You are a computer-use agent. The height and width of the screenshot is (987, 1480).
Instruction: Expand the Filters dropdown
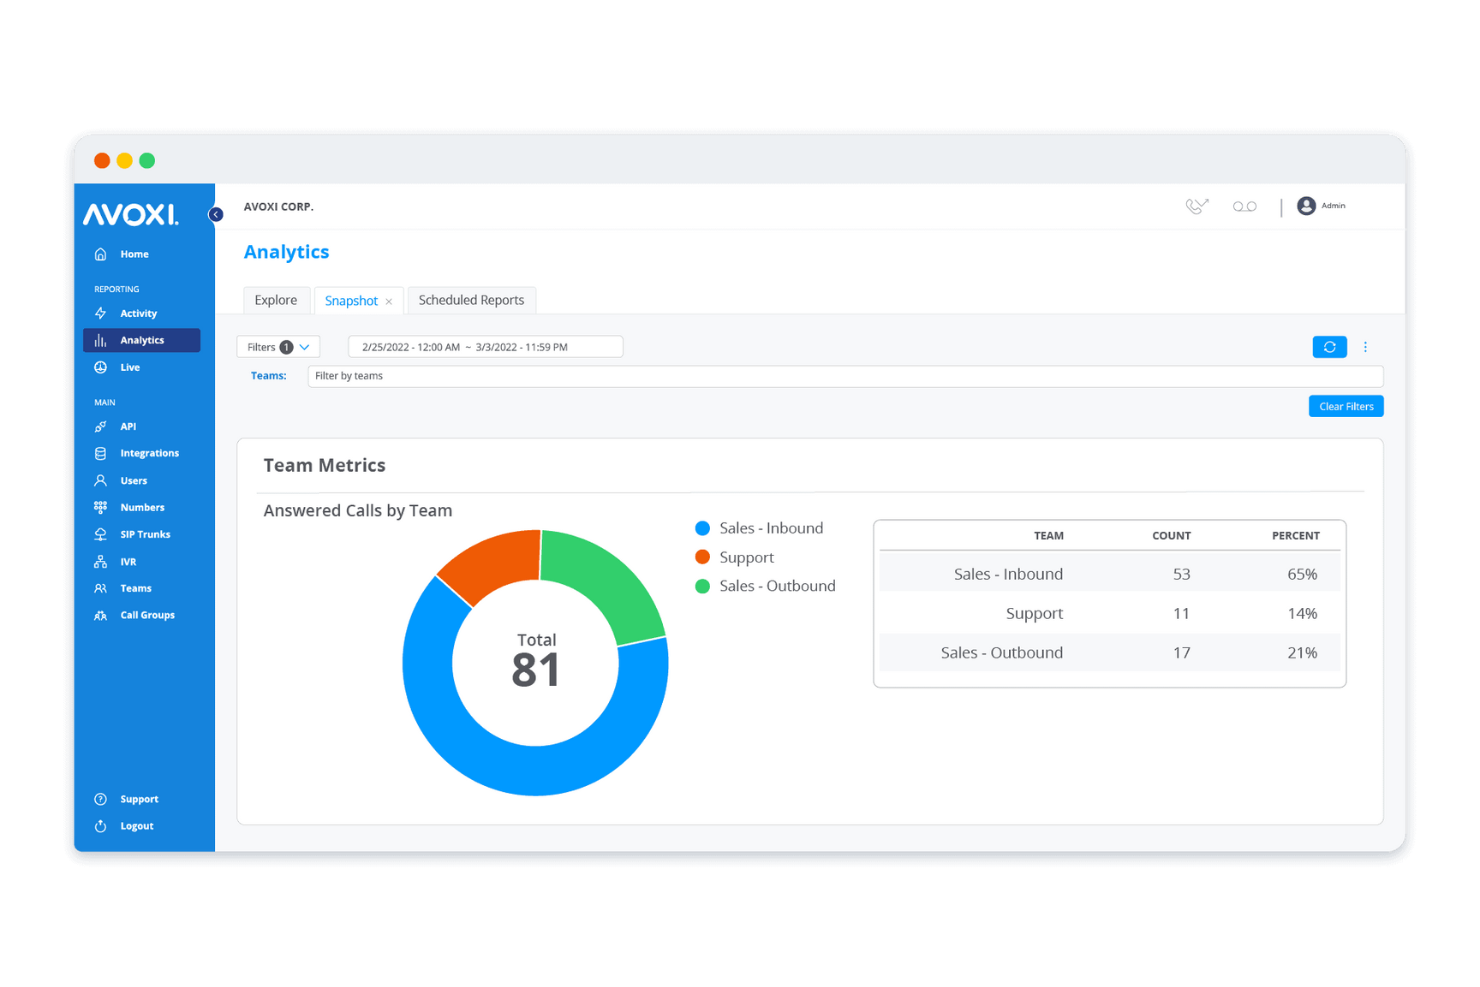(278, 347)
